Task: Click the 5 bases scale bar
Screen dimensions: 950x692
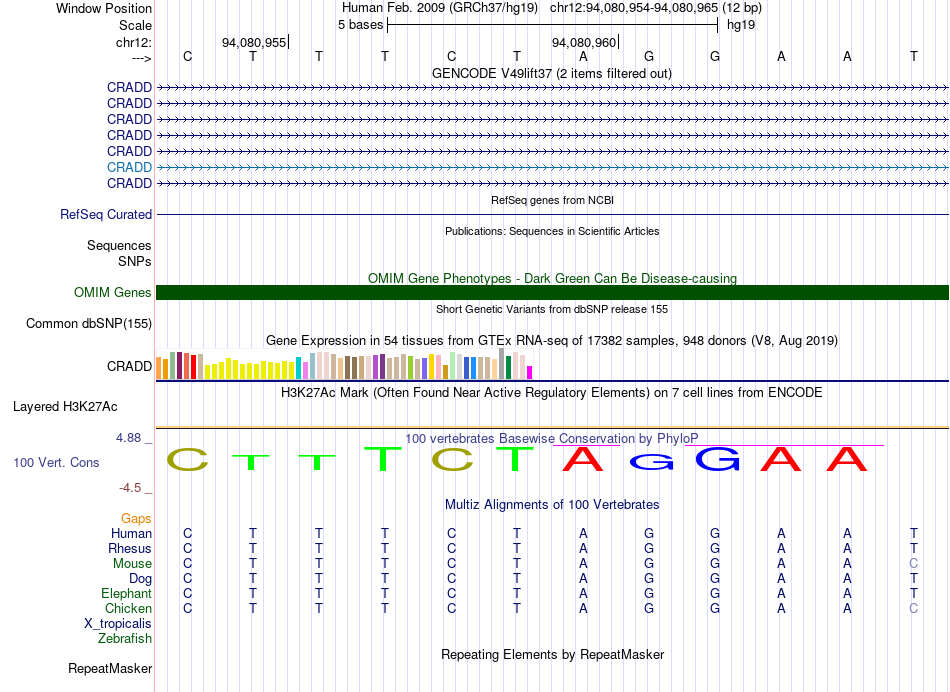Action: [x=553, y=25]
